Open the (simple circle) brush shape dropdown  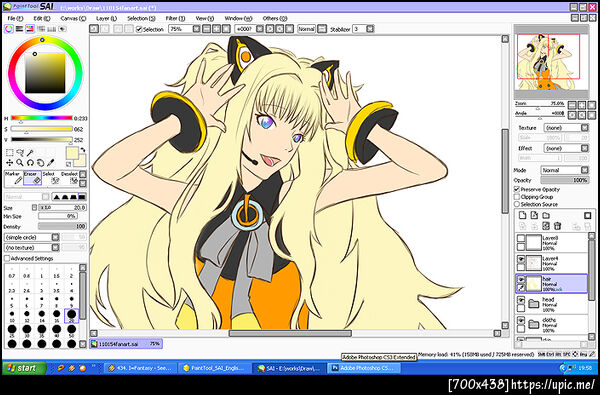tap(55, 237)
